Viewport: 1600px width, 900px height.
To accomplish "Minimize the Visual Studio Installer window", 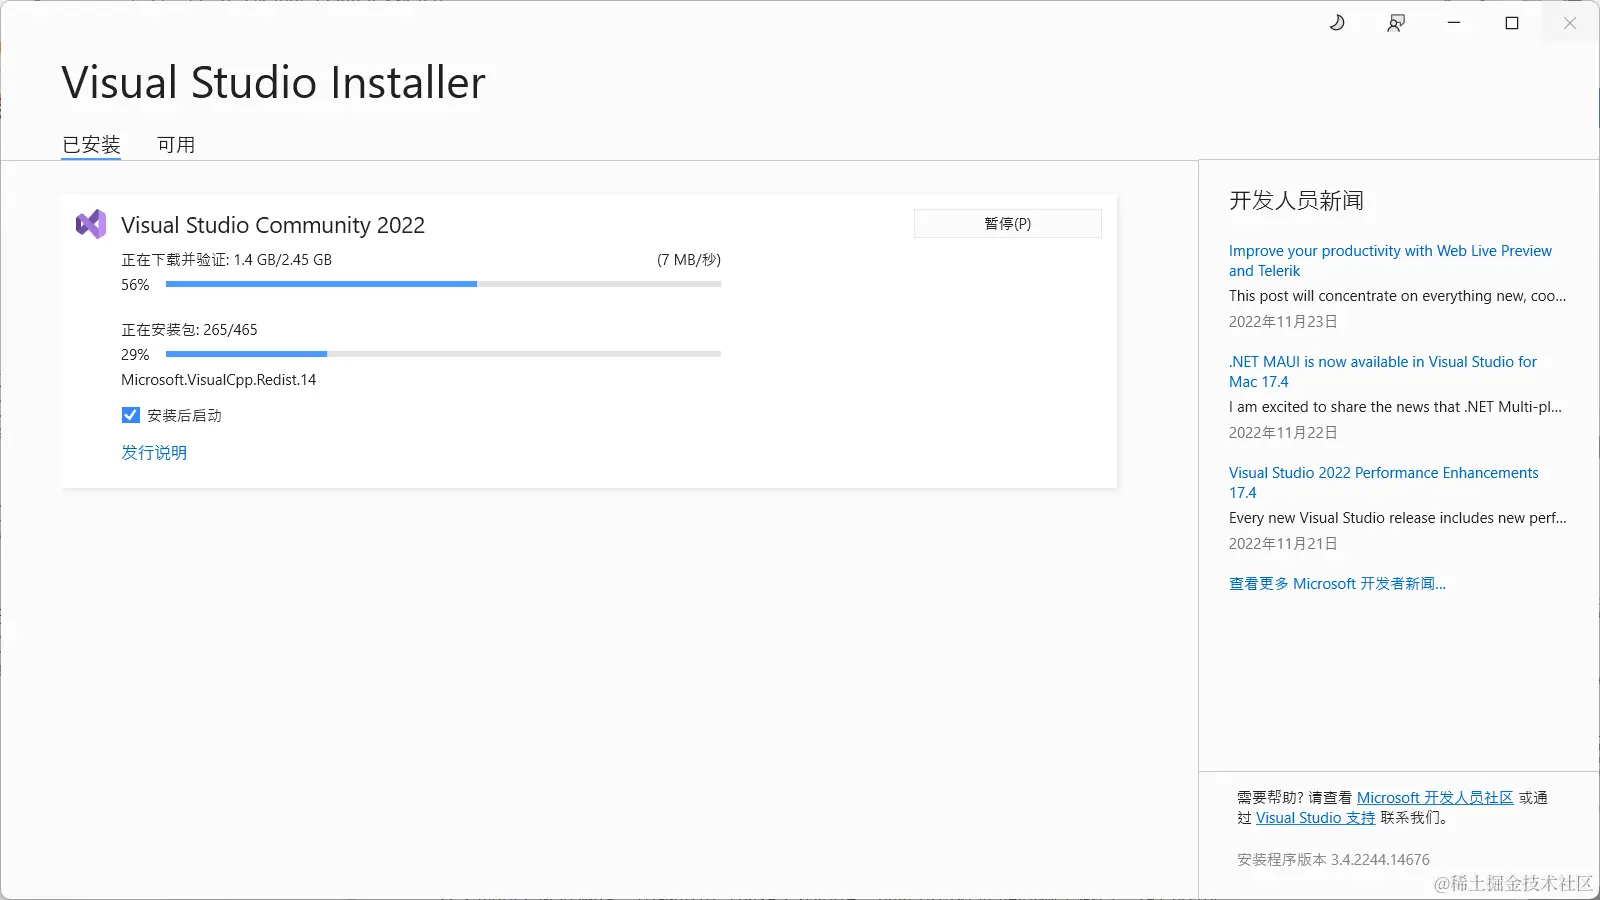I will [x=1454, y=23].
